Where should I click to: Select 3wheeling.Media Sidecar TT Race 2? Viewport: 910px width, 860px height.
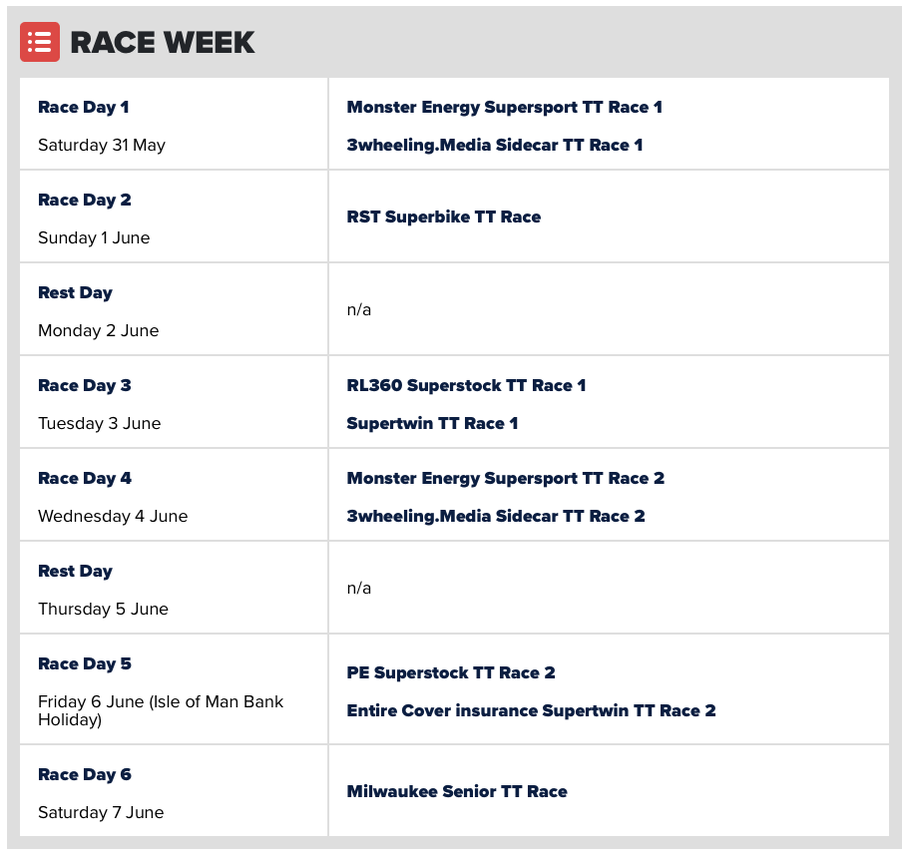(x=496, y=516)
